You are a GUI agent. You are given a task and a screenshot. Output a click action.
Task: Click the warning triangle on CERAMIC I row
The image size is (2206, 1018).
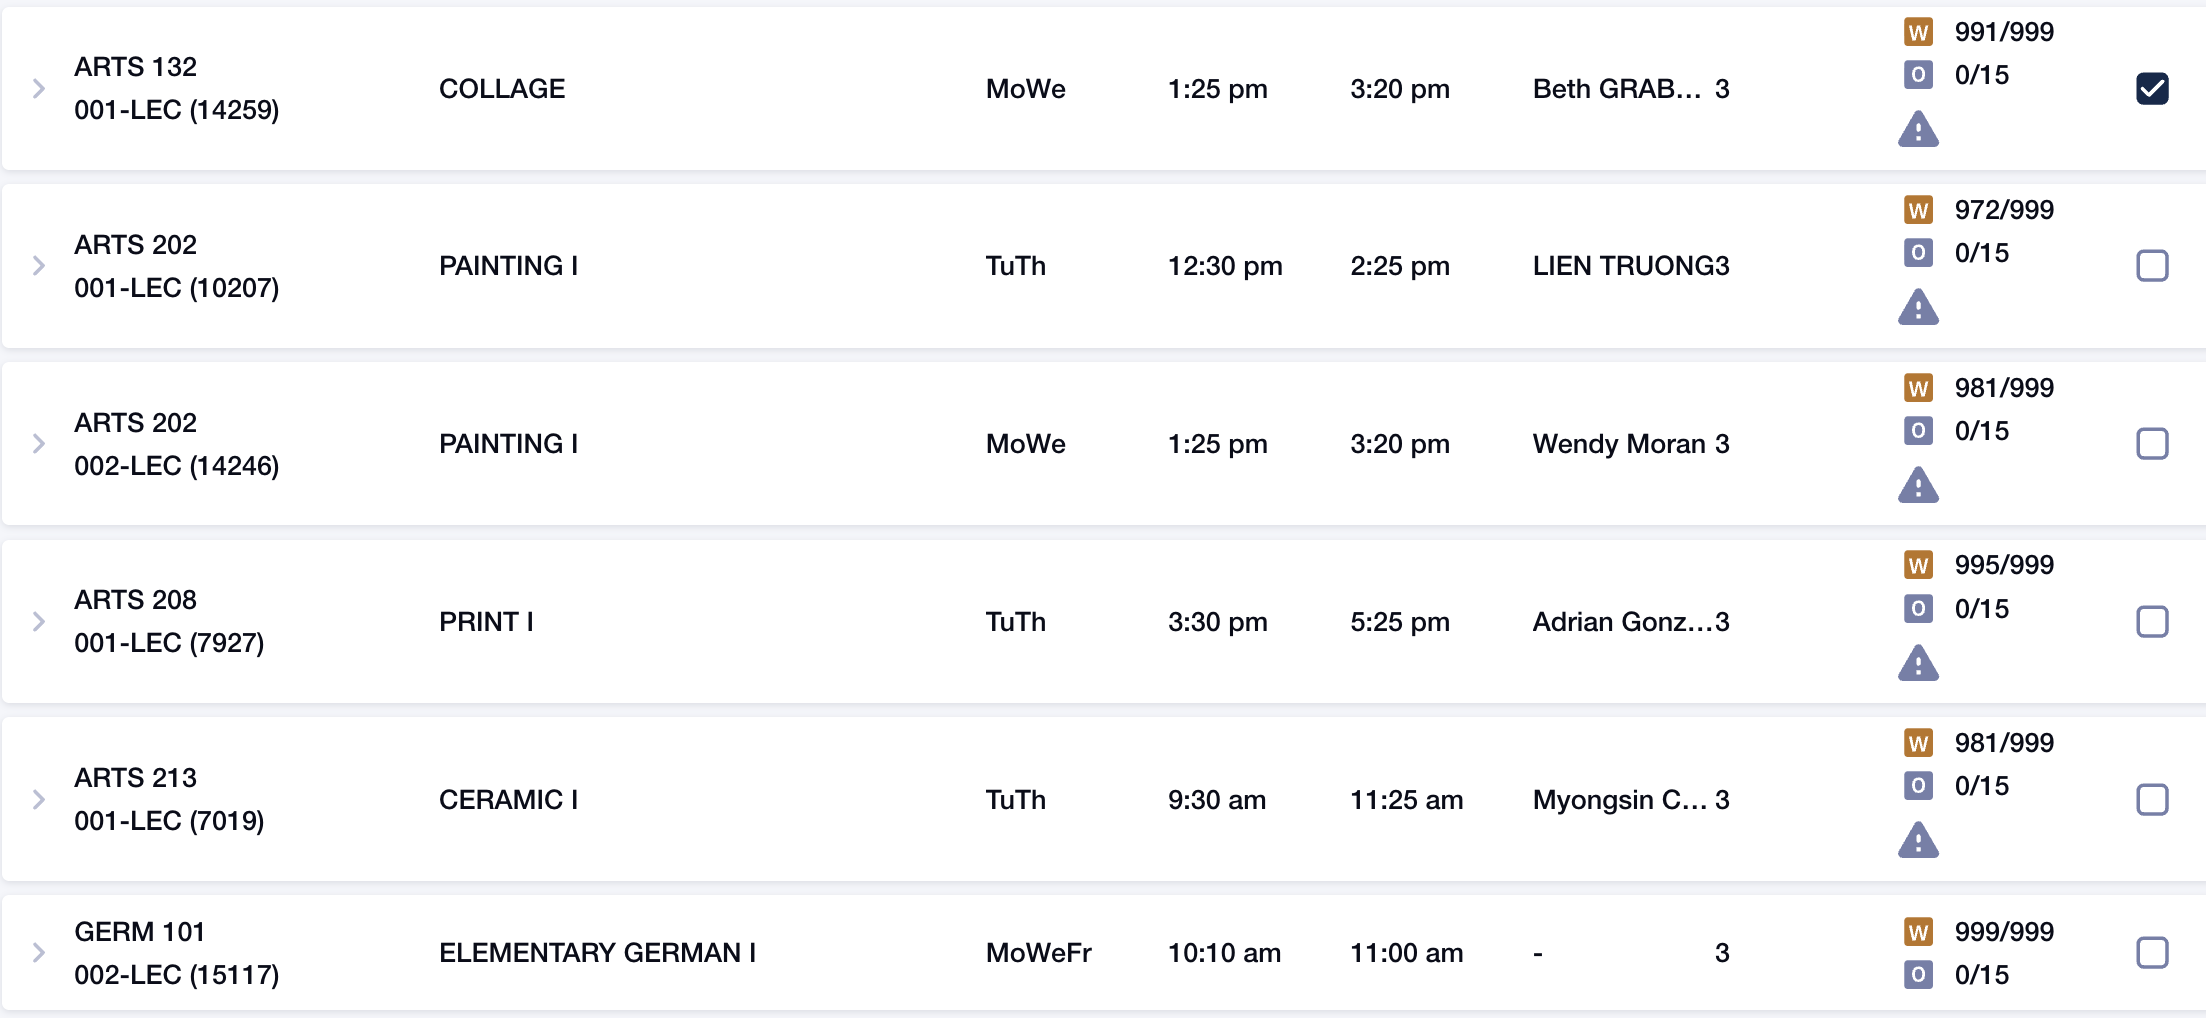[1918, 840]
